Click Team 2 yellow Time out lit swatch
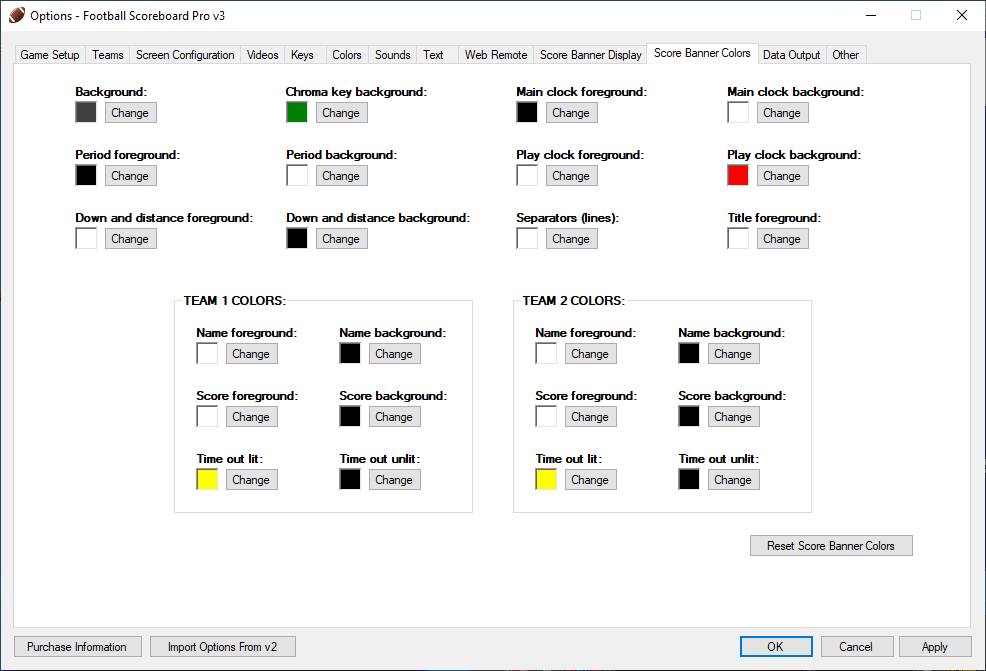986x671 pixels. 546,480
